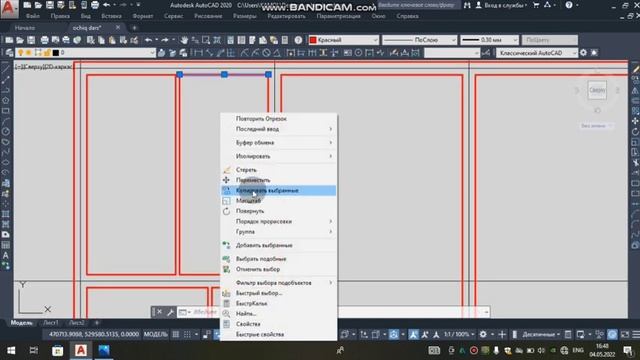The height and width of the screenshot is (360, 640).
Task: Select the Pan hand tool
Action: 184,40
